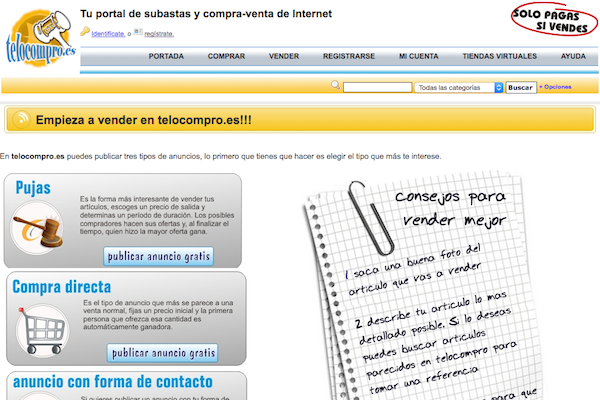The width and height of the screenshot is (600, 400).
Task: Open the Identificate login link
Action: [x=108, y=34]
